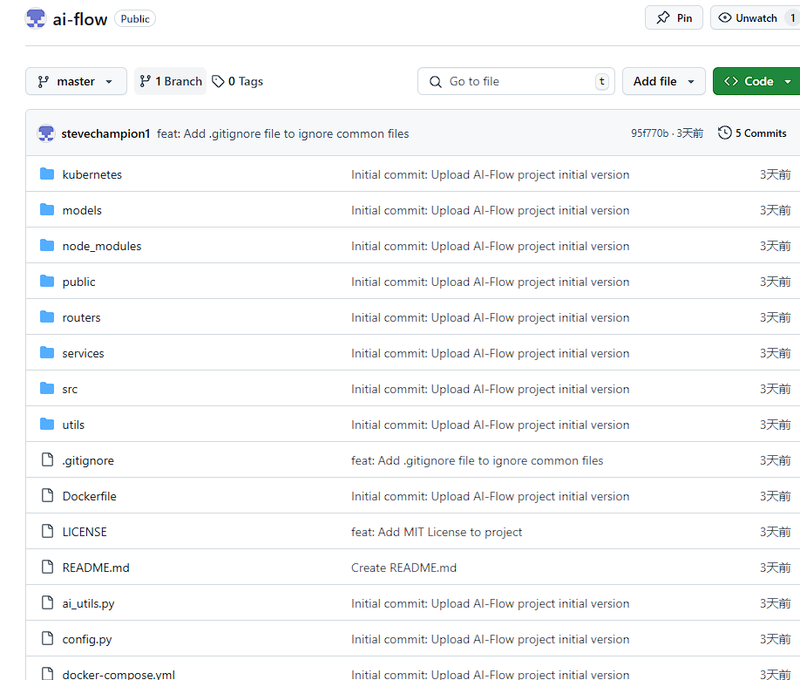Open the 5 Commits history link
The height and width of the screenshot is (680, 800).
(x=752, y=133)
